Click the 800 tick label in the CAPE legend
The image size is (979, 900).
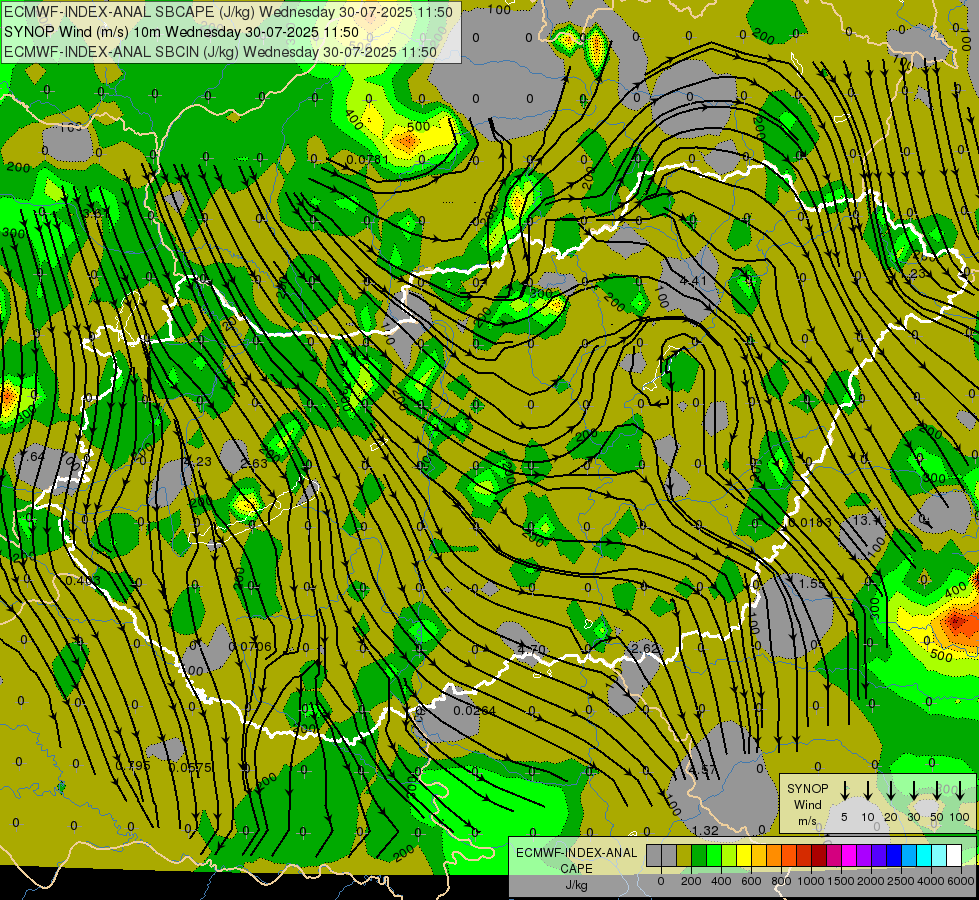(x=781, y=881)
